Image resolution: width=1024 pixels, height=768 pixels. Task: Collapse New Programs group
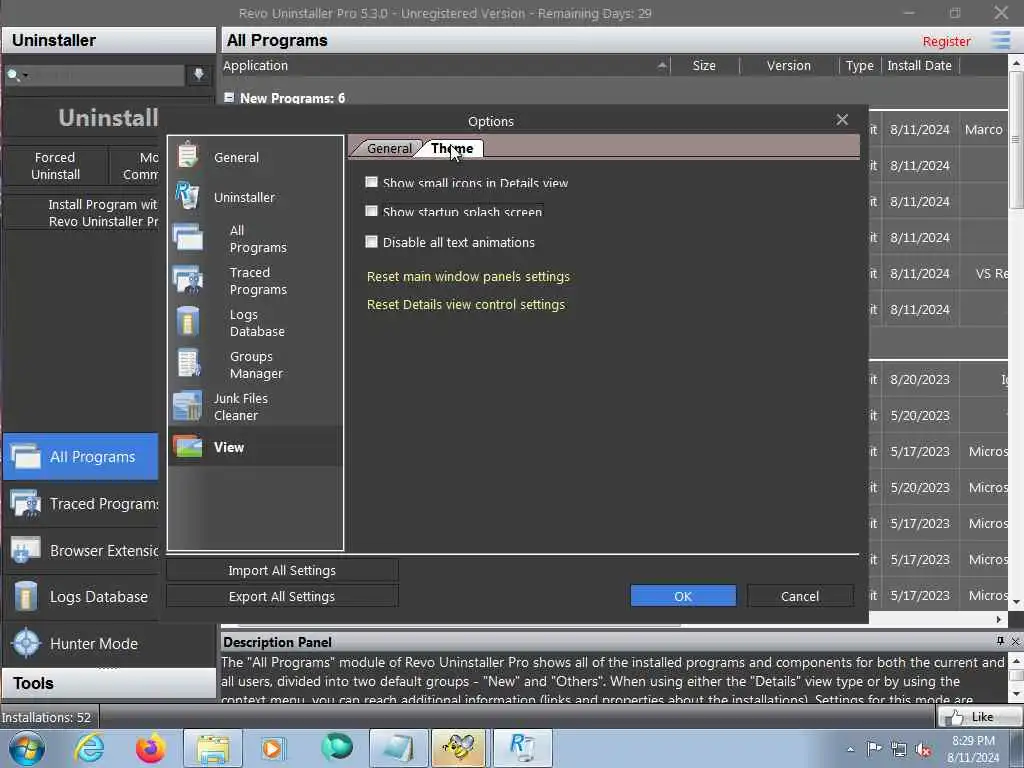pos(229,97)
